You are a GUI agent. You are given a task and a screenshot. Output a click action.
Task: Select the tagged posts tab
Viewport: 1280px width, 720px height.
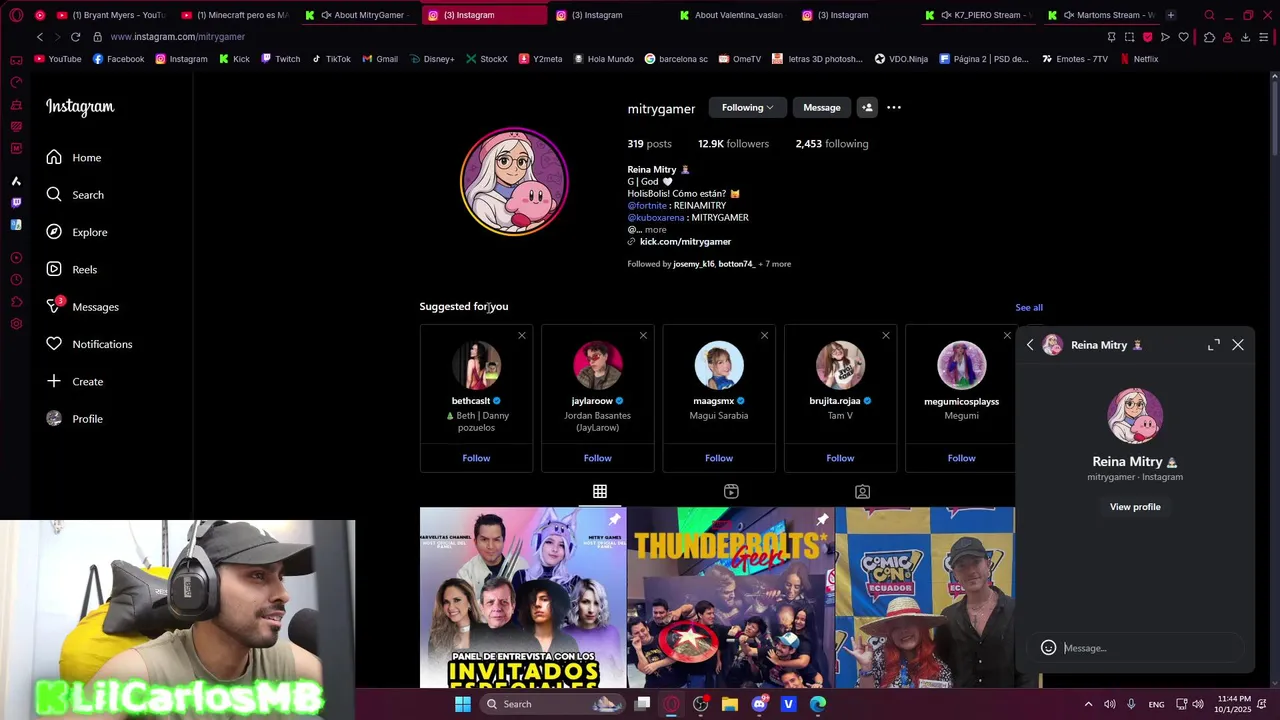[x=862, y=491]
